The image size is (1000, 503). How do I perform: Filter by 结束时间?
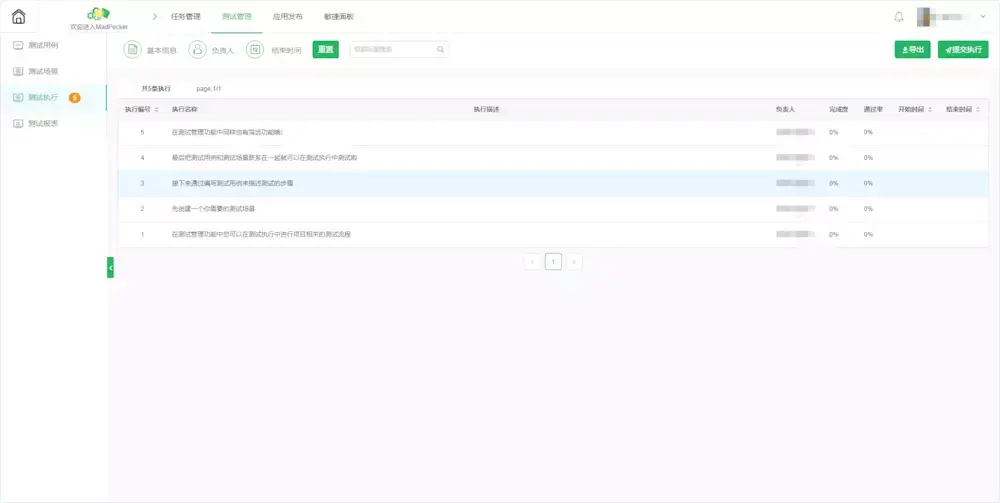coord(274,50)
